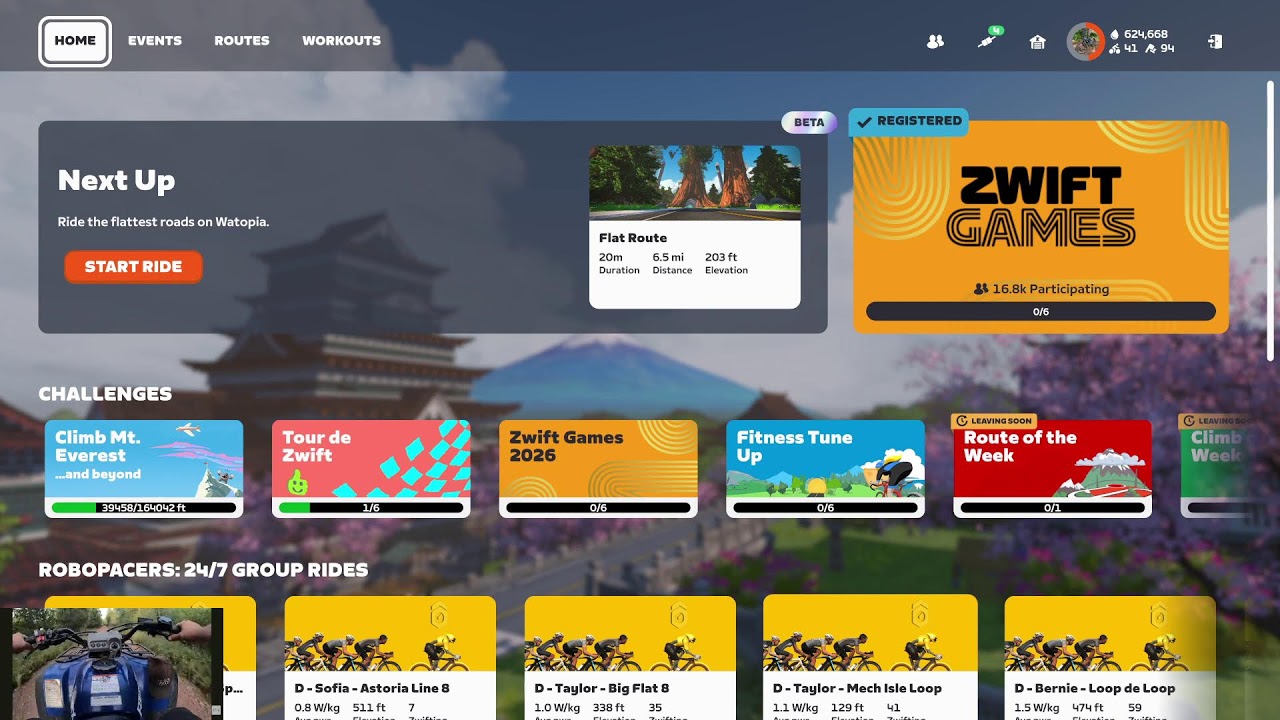
Task: Join D - Taylor - Big Flat 8 robopacer
Action: pos(630,658)
